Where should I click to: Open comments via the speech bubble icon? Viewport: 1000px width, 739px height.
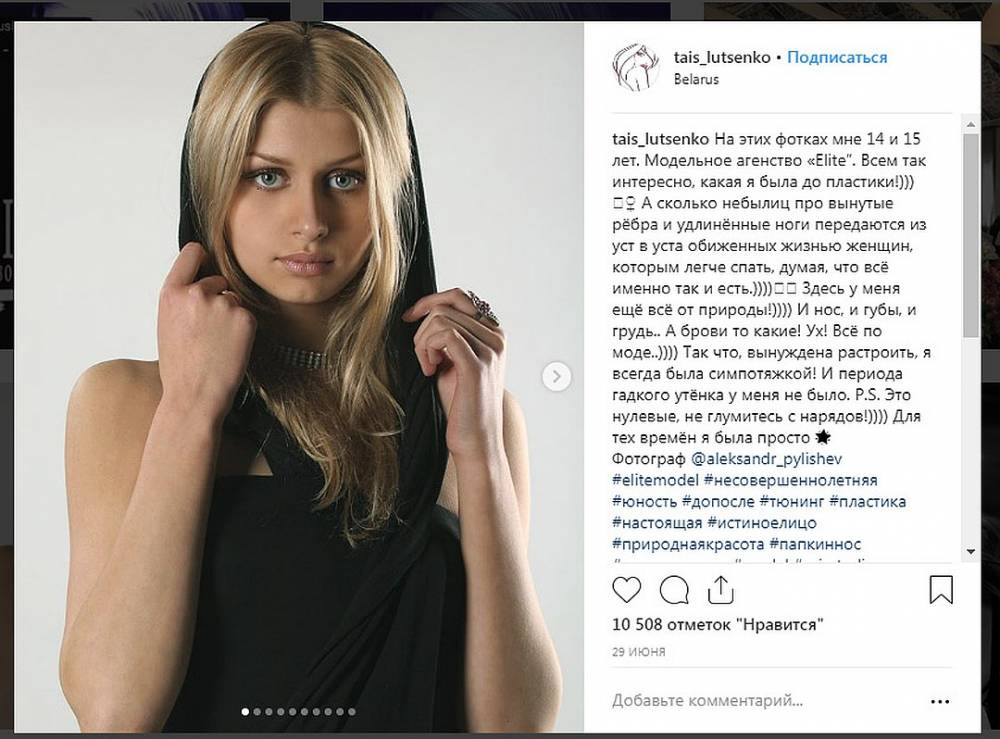(674, 590)
